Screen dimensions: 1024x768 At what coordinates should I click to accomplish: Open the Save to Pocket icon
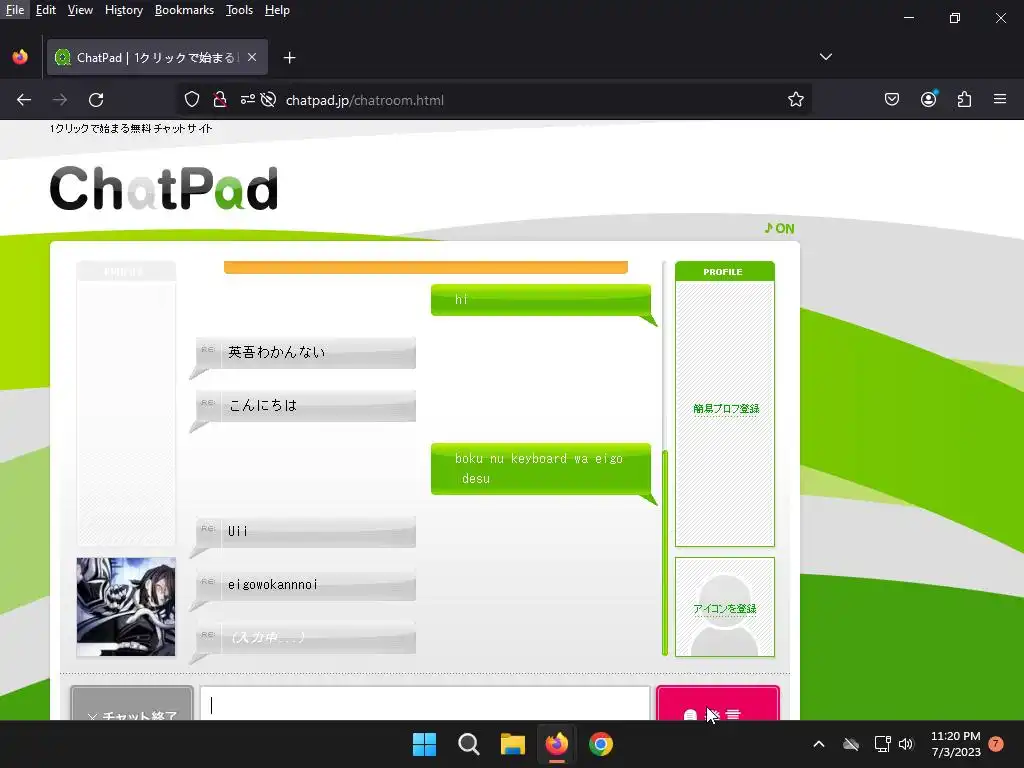[891, 99]
